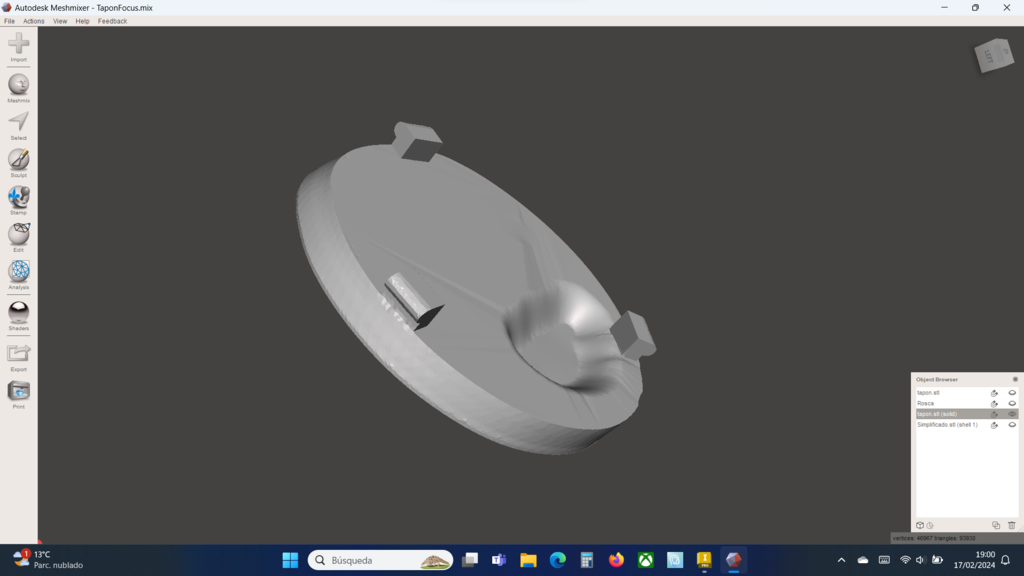Image resolution: width=1024 pixels, height=576 pixels.
Task: Hide the Rosca object
Action: (1012, 404)
